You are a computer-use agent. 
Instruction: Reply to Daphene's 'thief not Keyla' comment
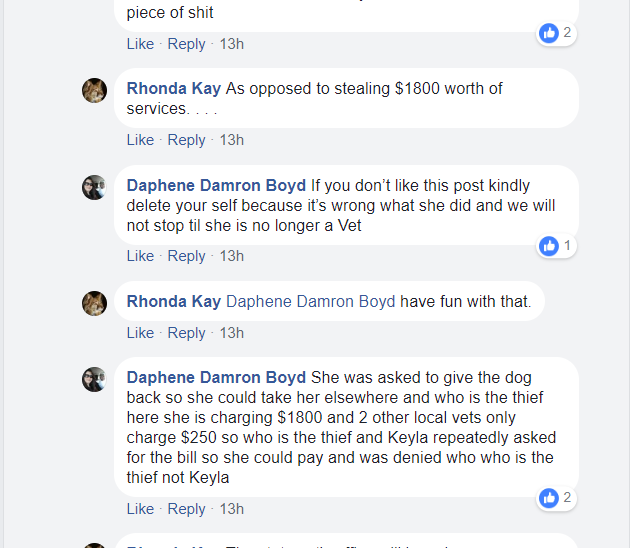tap(186, 509)
